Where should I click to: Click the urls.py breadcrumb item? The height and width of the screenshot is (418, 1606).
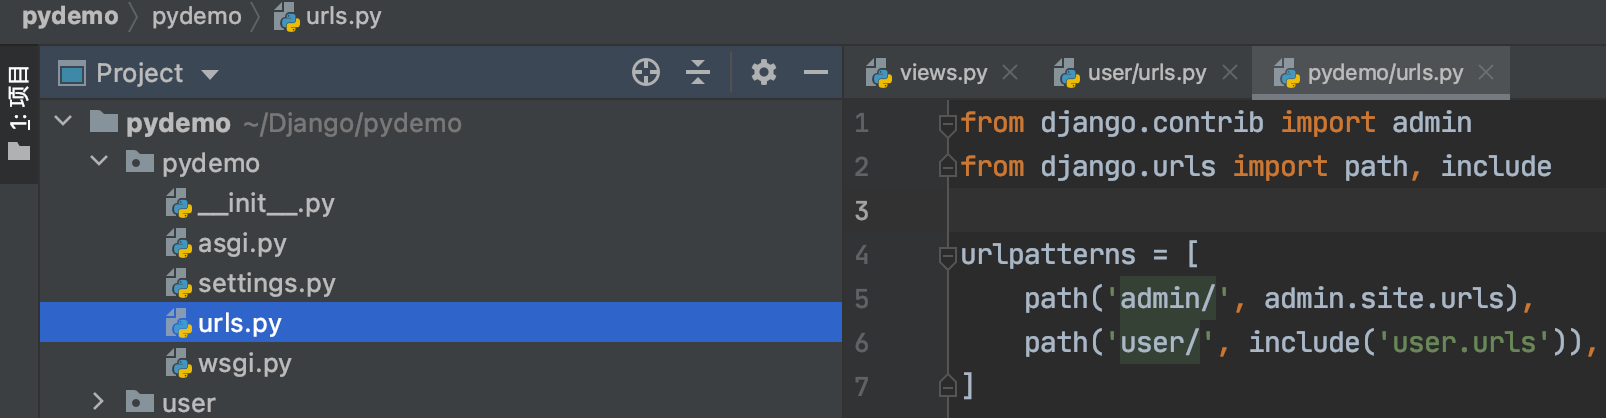pyautogui.click(x=342, y=16)
